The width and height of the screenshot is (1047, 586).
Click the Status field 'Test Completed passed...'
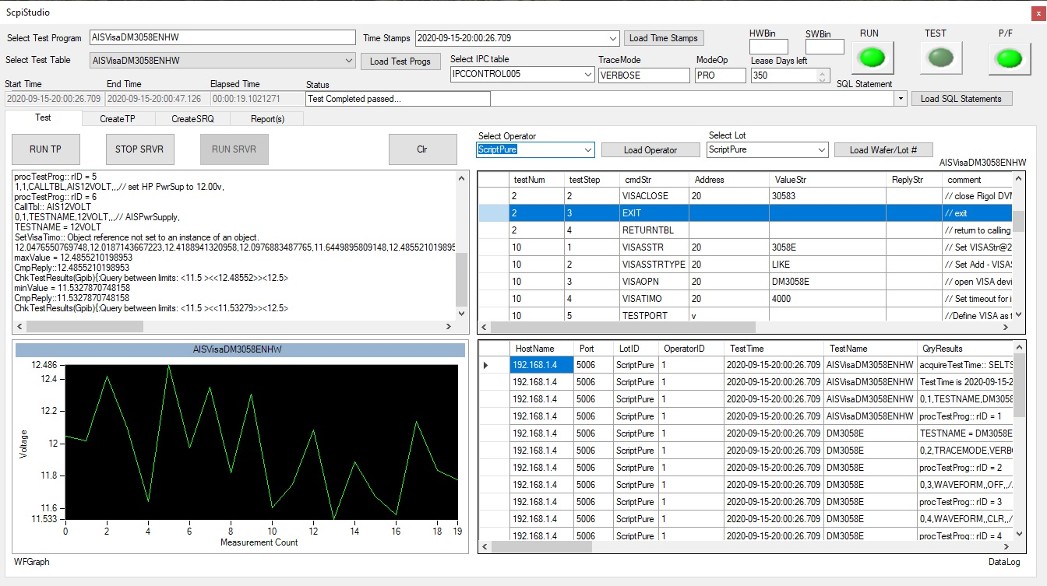click(x=398, y=99)
